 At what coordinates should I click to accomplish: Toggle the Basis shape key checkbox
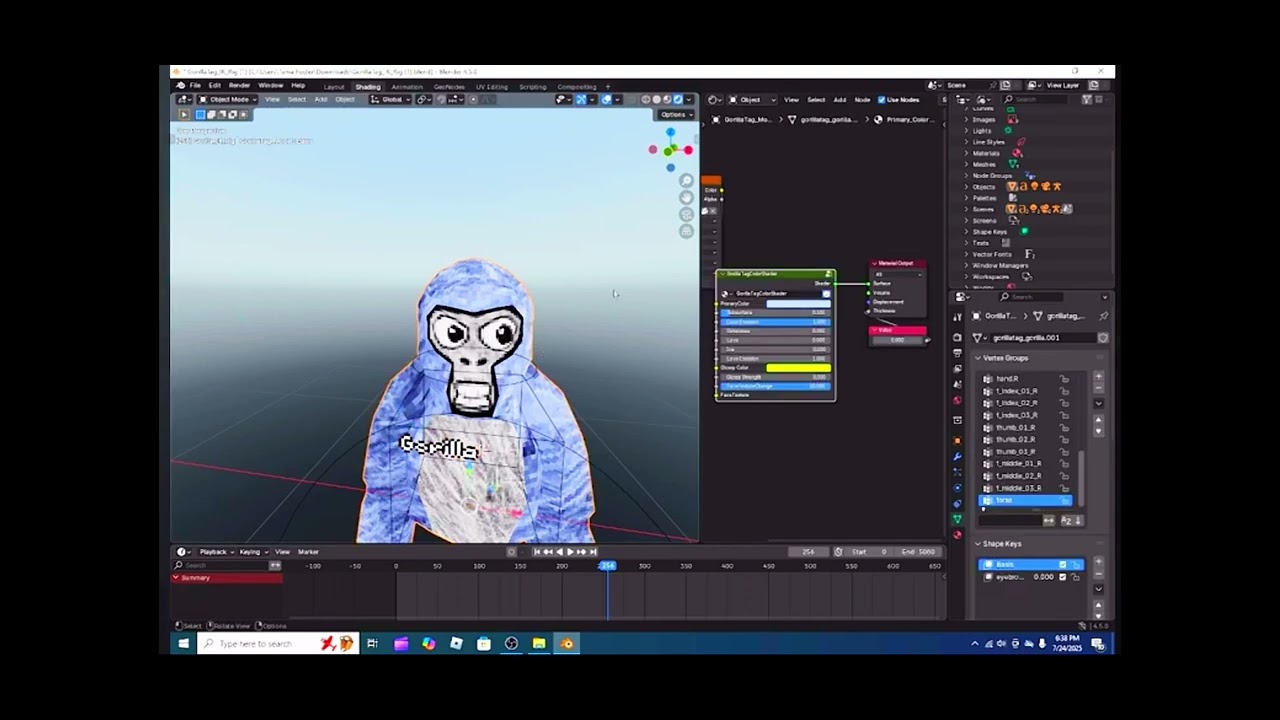pos(1063,565)
